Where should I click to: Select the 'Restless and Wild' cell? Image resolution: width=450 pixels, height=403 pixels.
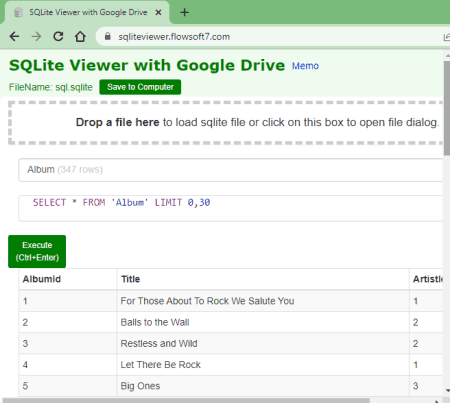tap(263, 344)
